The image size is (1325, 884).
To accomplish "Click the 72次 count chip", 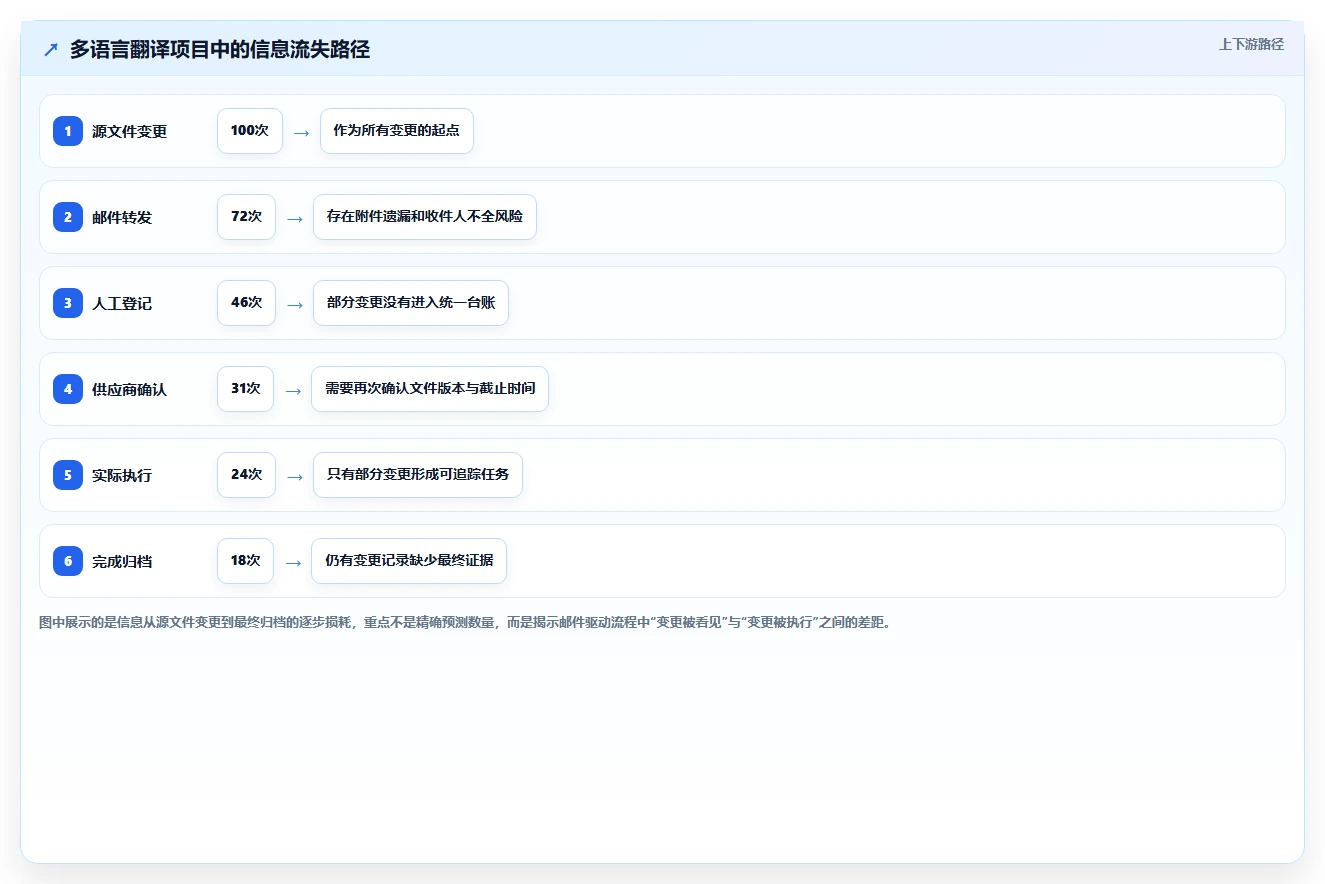I will coord(246,217).
